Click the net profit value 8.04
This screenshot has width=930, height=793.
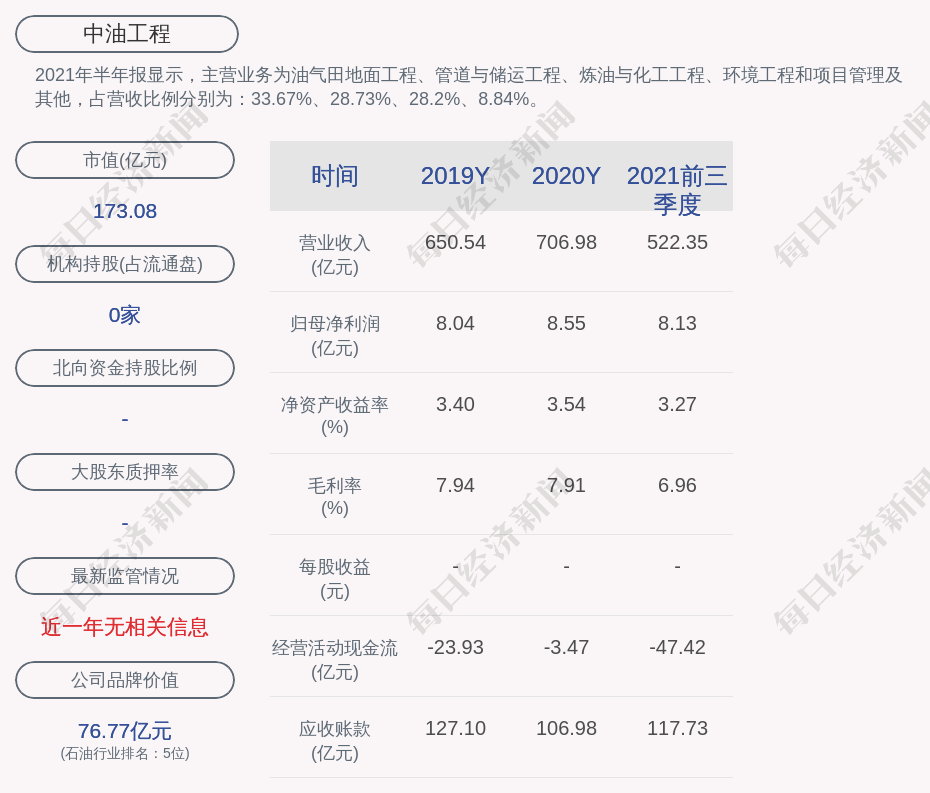(456, 323)
